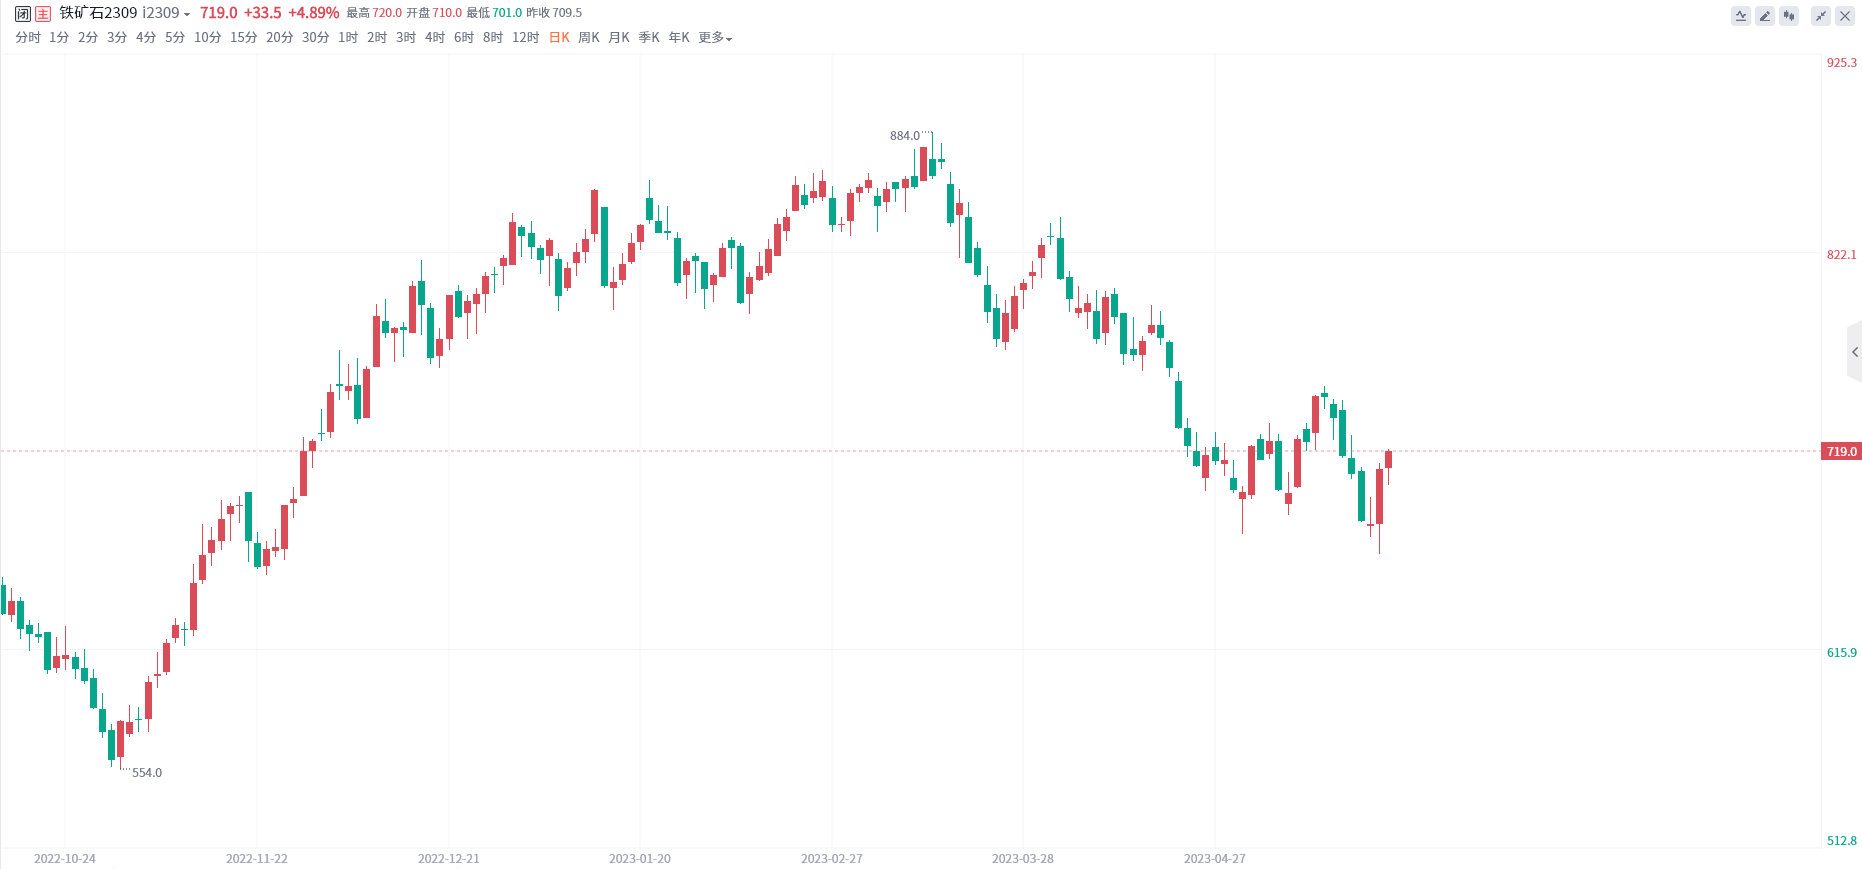Switch to 季K quarterly candlestick tab

click(649, 38)
